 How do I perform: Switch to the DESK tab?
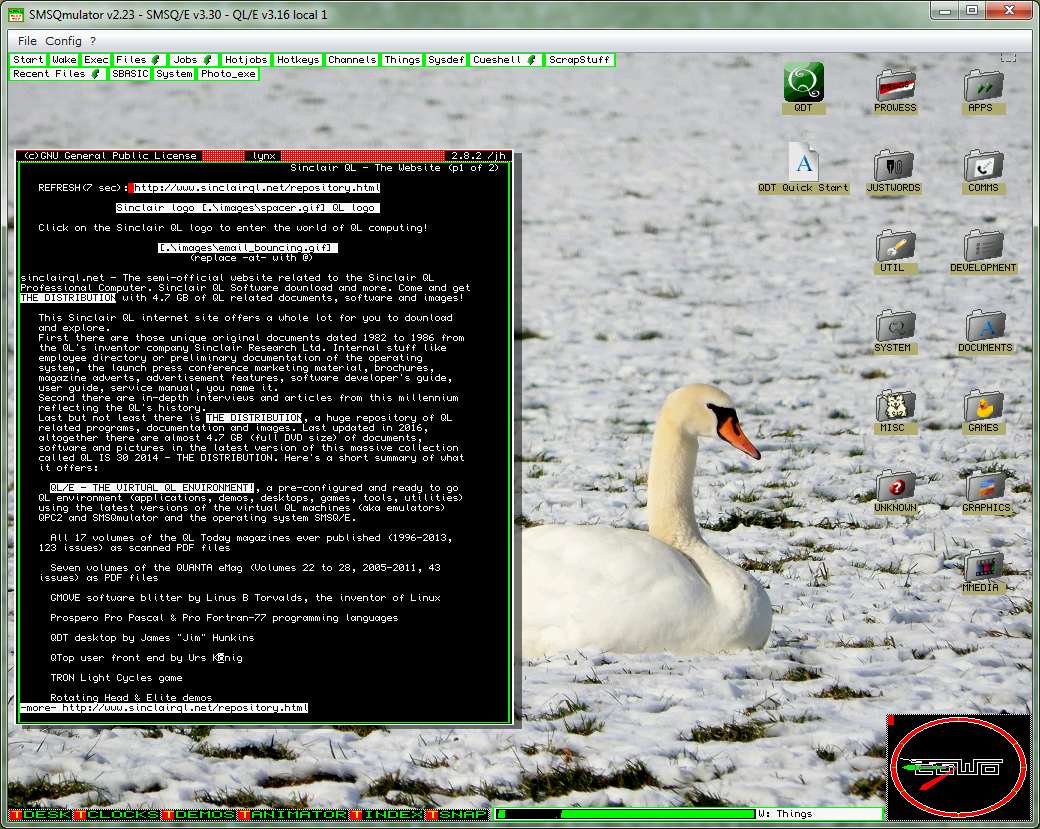[x=41, y=814]
